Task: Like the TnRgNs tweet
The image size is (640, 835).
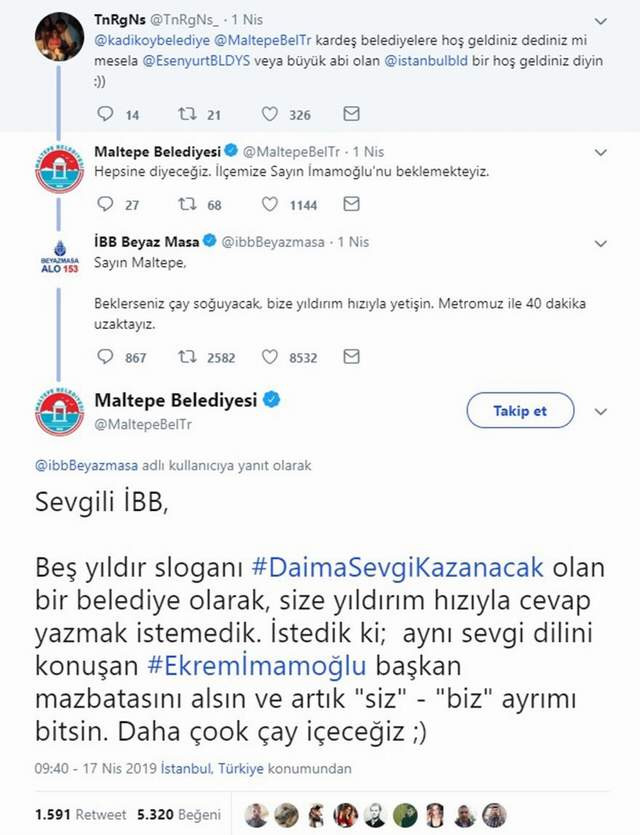Action: [270, 115]
